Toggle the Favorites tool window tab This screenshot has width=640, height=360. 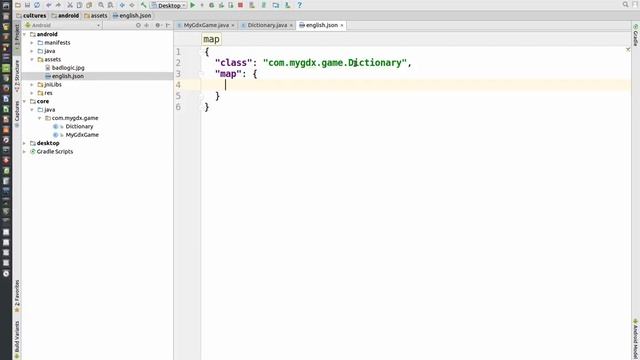[x=17, y=296]
